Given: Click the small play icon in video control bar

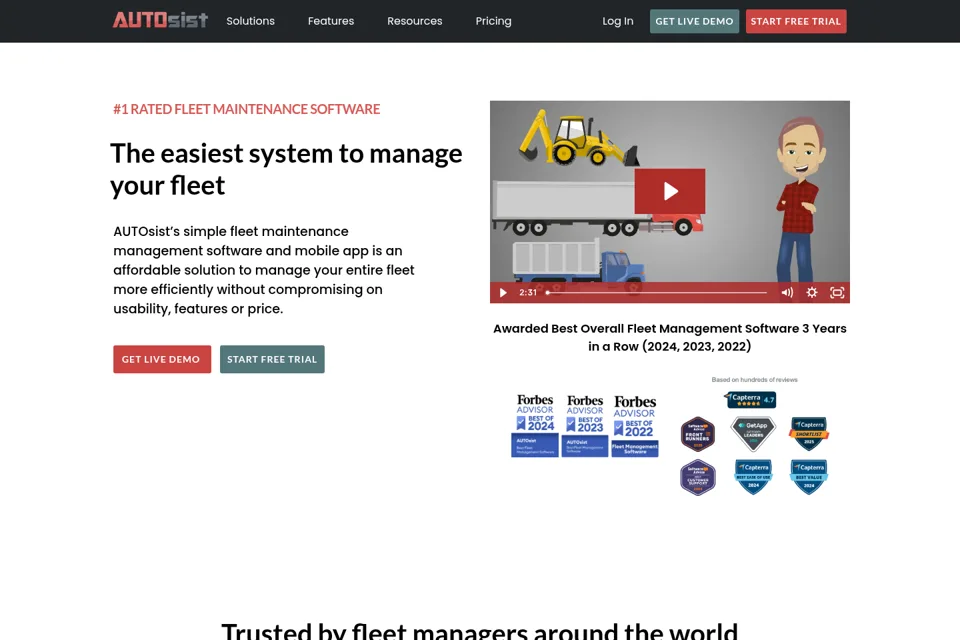Looking at the screenshot, I should (x=503, y=293).
